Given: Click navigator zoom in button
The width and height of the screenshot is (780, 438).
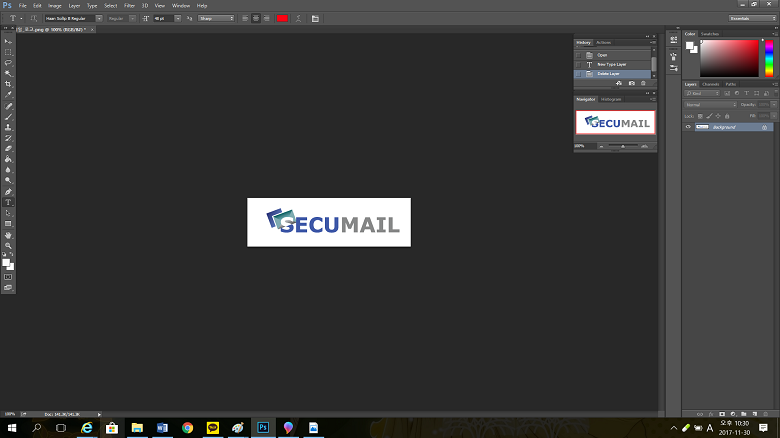Looking at the screenshot, I should 644,146.
